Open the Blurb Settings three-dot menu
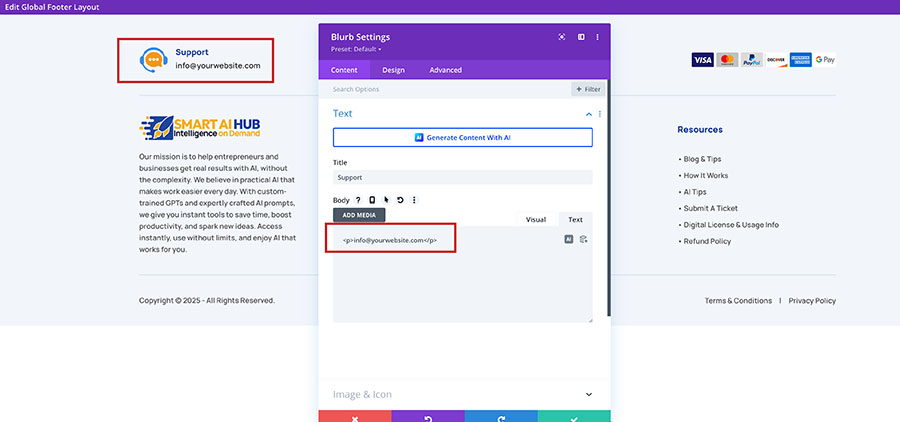 (597, 37)
